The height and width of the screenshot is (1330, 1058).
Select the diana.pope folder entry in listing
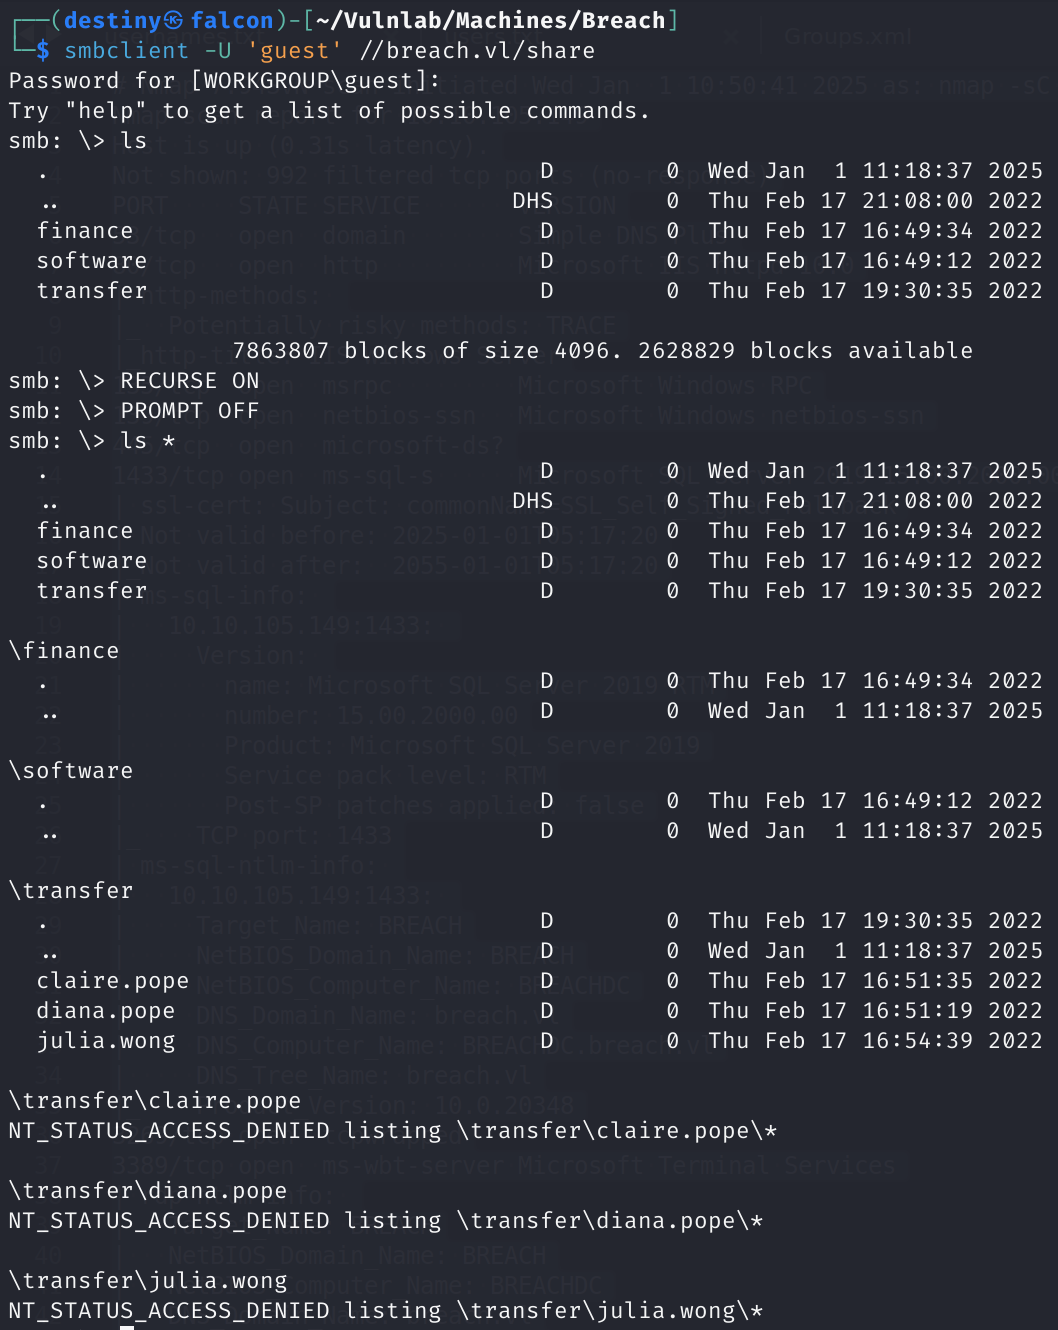coord(106,1011)
